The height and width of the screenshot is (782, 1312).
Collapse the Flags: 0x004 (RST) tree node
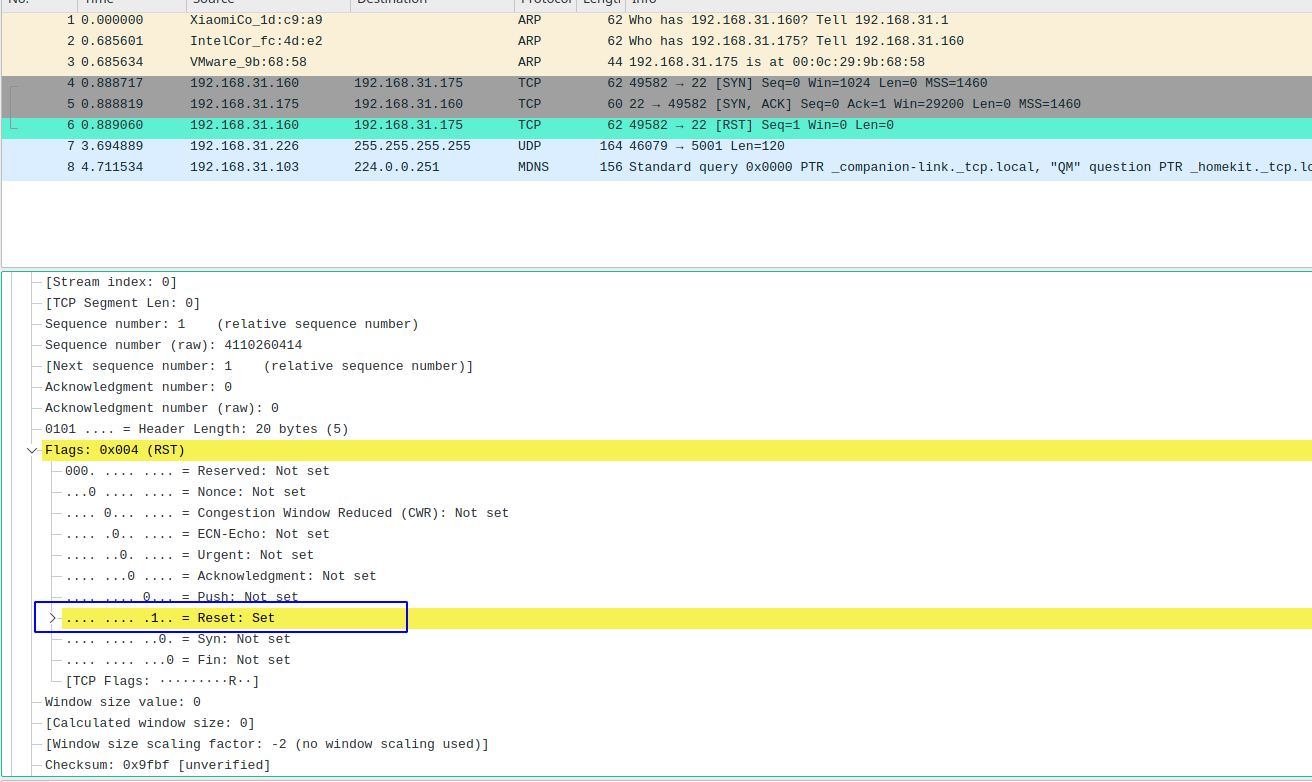click(x=32, y=451)
